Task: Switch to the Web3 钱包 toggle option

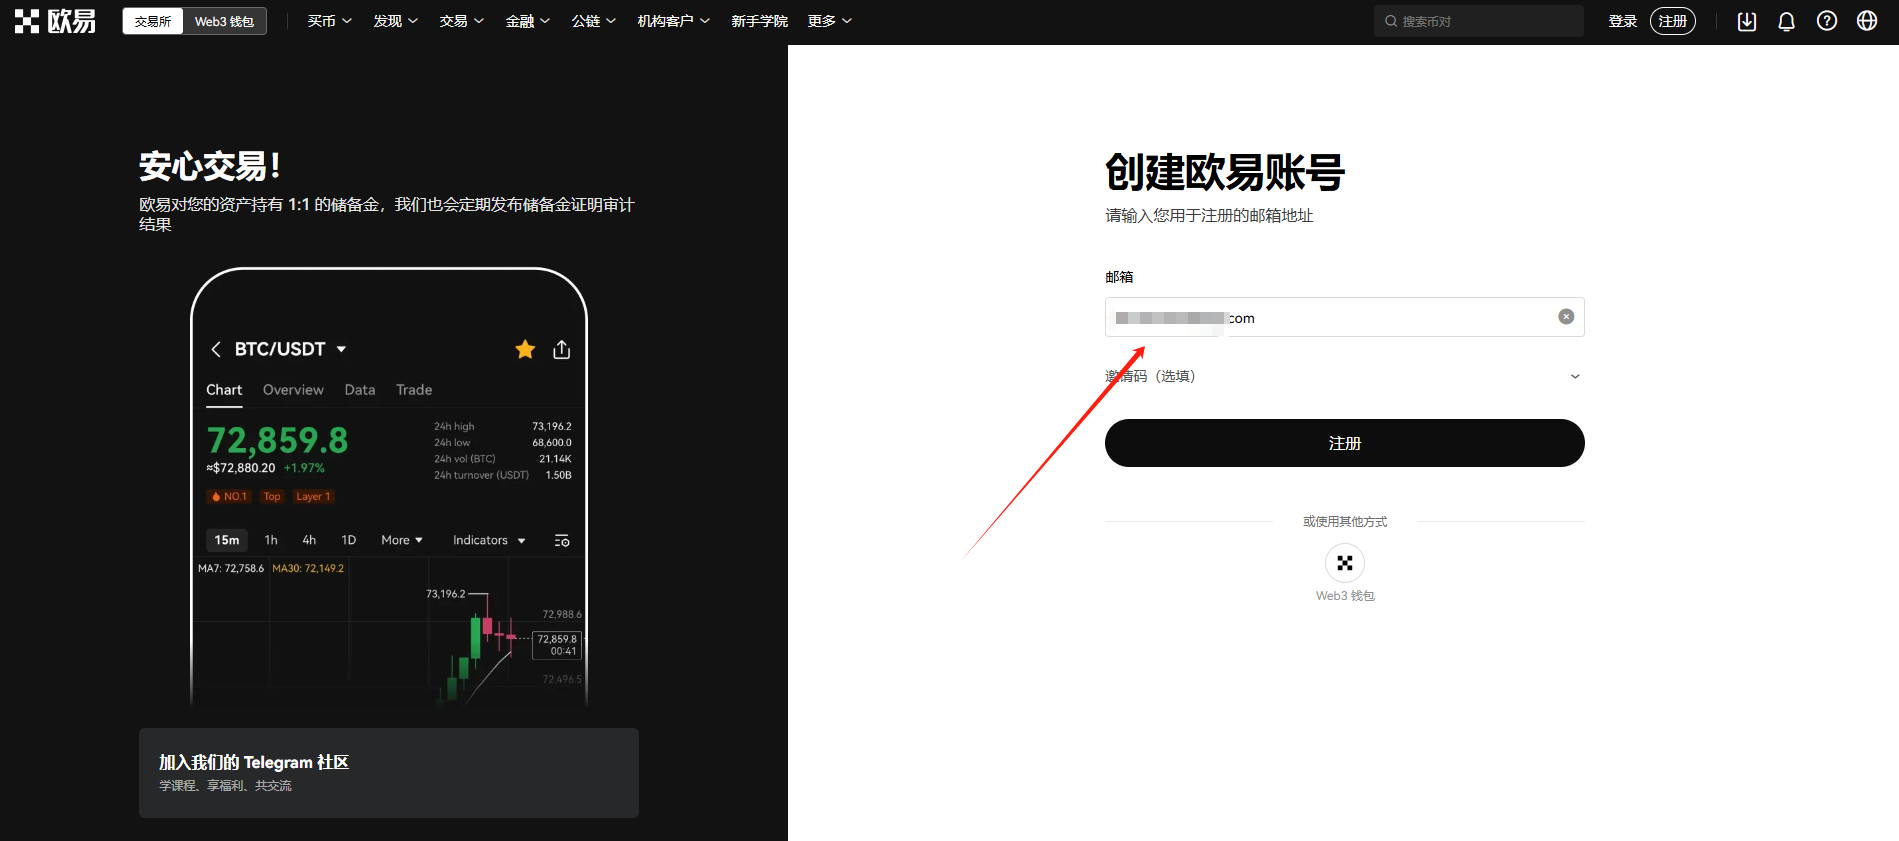Action: (x=224, y=21)
